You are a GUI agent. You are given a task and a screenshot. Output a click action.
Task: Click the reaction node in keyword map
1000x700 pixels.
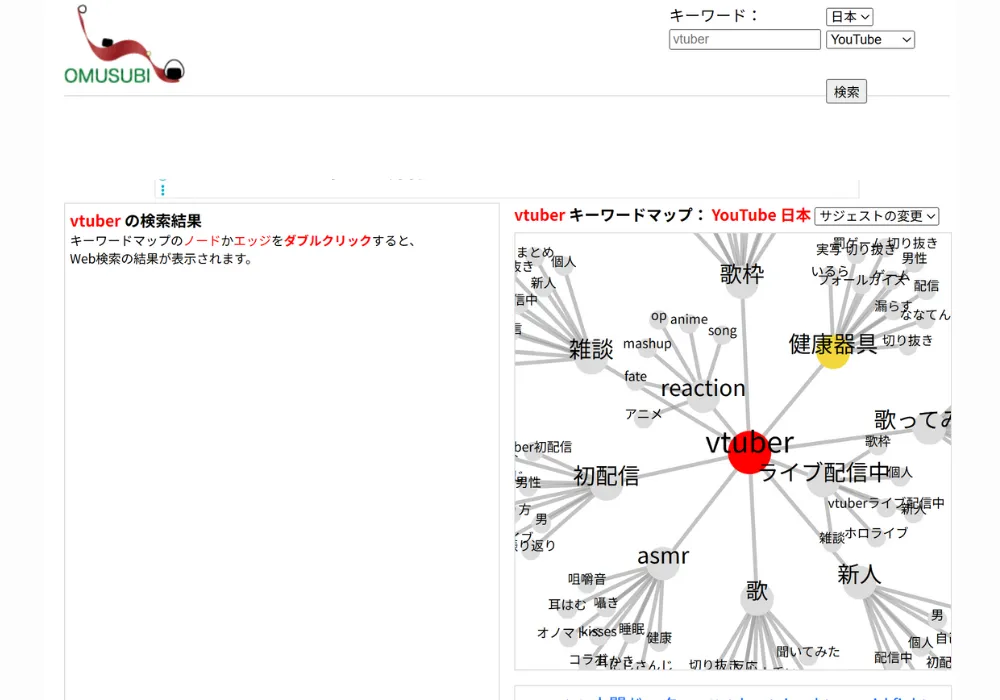point(703,389)
